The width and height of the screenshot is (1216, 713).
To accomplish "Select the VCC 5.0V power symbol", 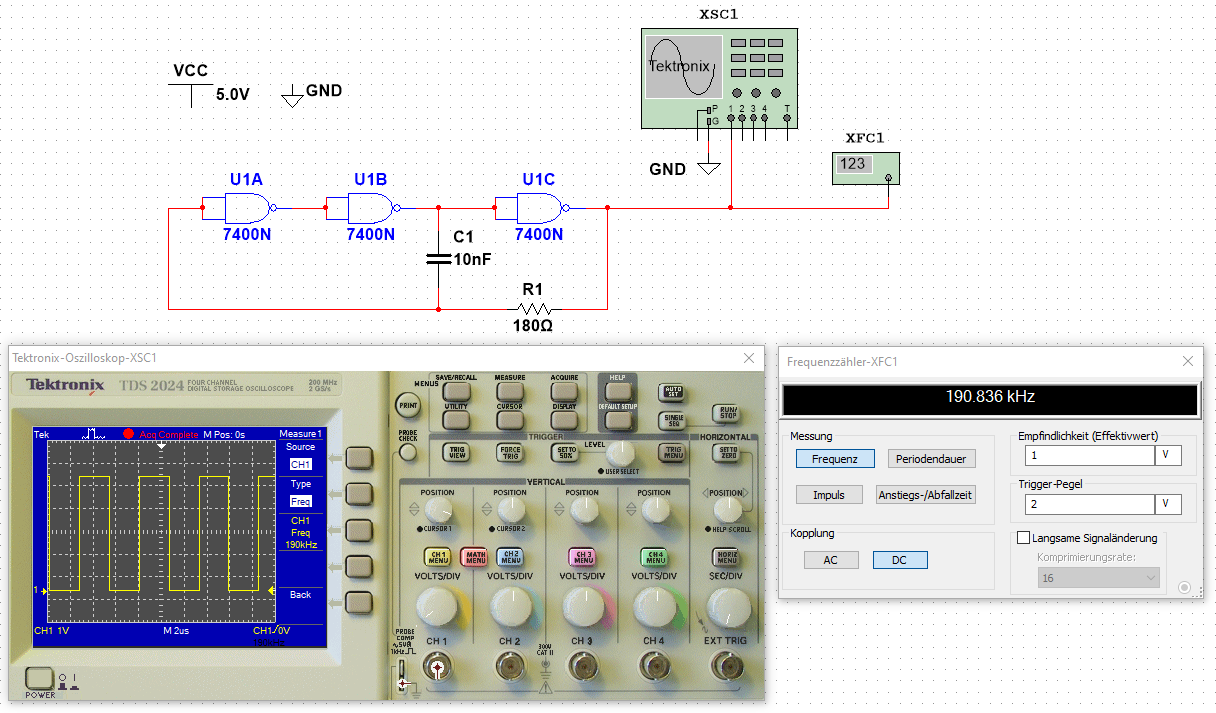I will (x=192, y=94).
